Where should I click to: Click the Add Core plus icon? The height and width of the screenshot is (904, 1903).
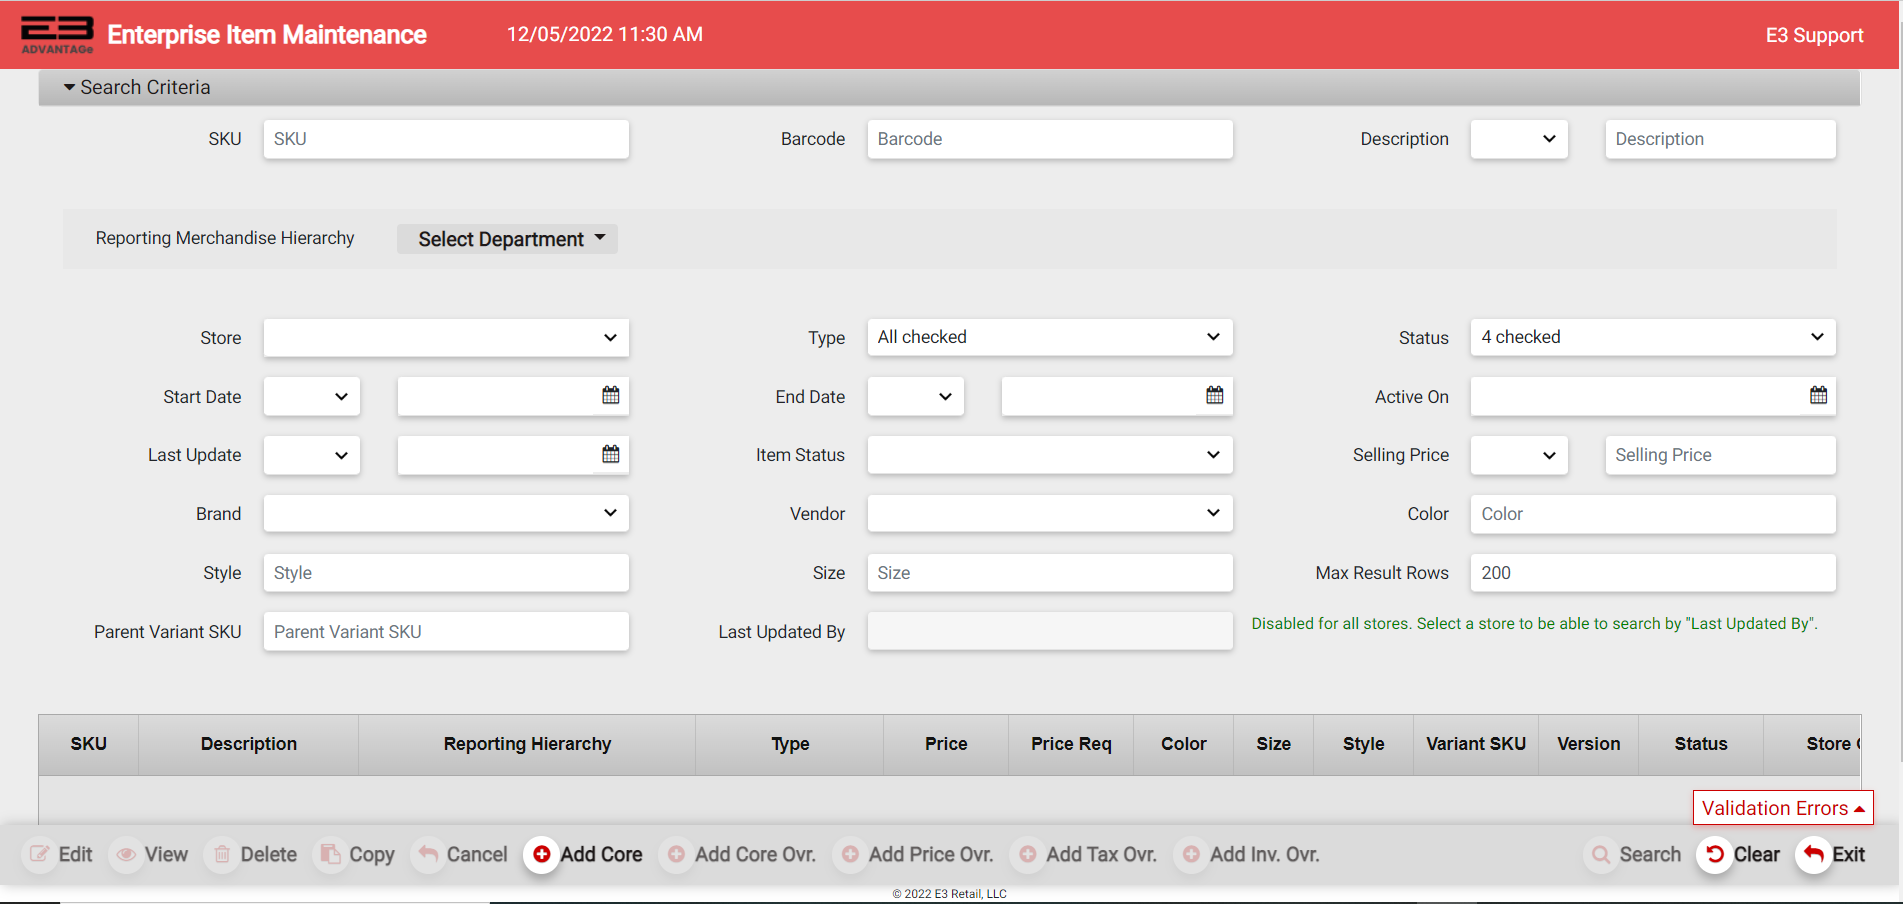[x=542, y=854]
